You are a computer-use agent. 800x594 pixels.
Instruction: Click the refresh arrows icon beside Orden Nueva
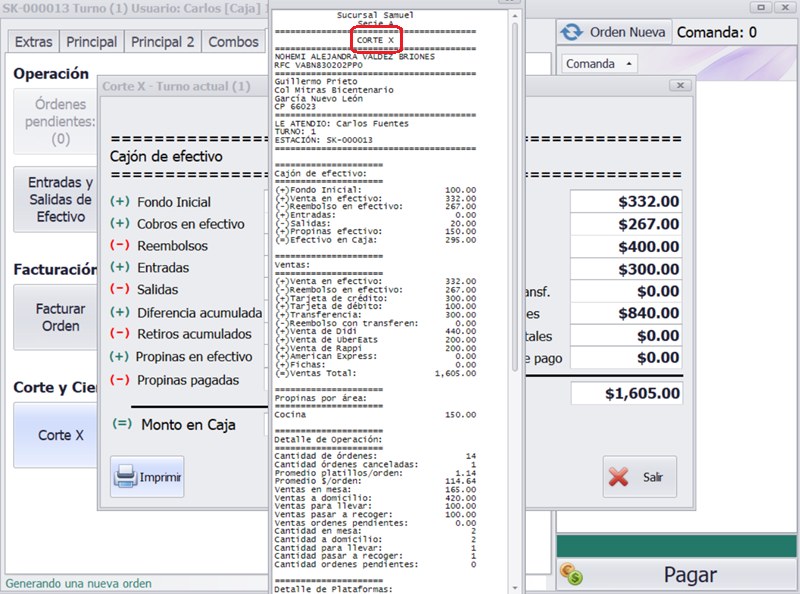click(x=572, y=32)
